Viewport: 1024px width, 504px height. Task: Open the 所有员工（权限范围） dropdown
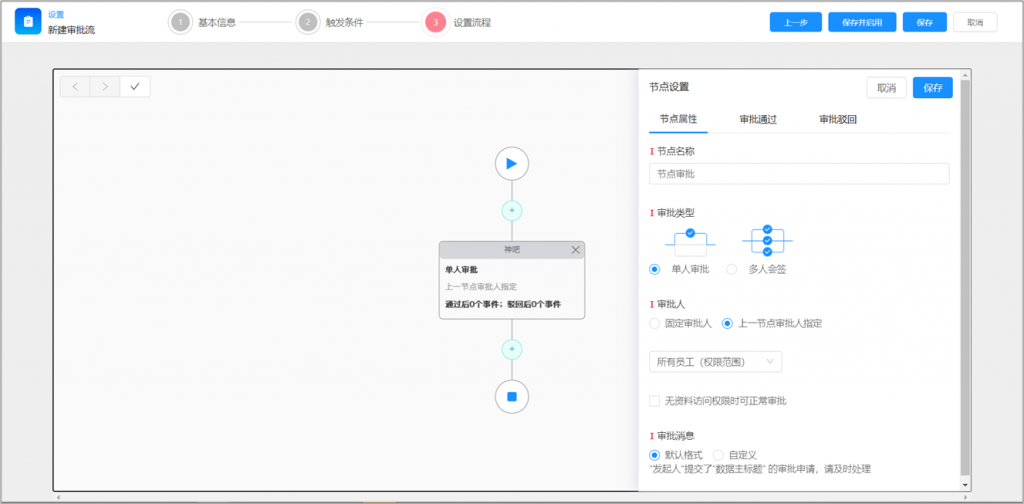pyautogui.click(x=715, y=361)
